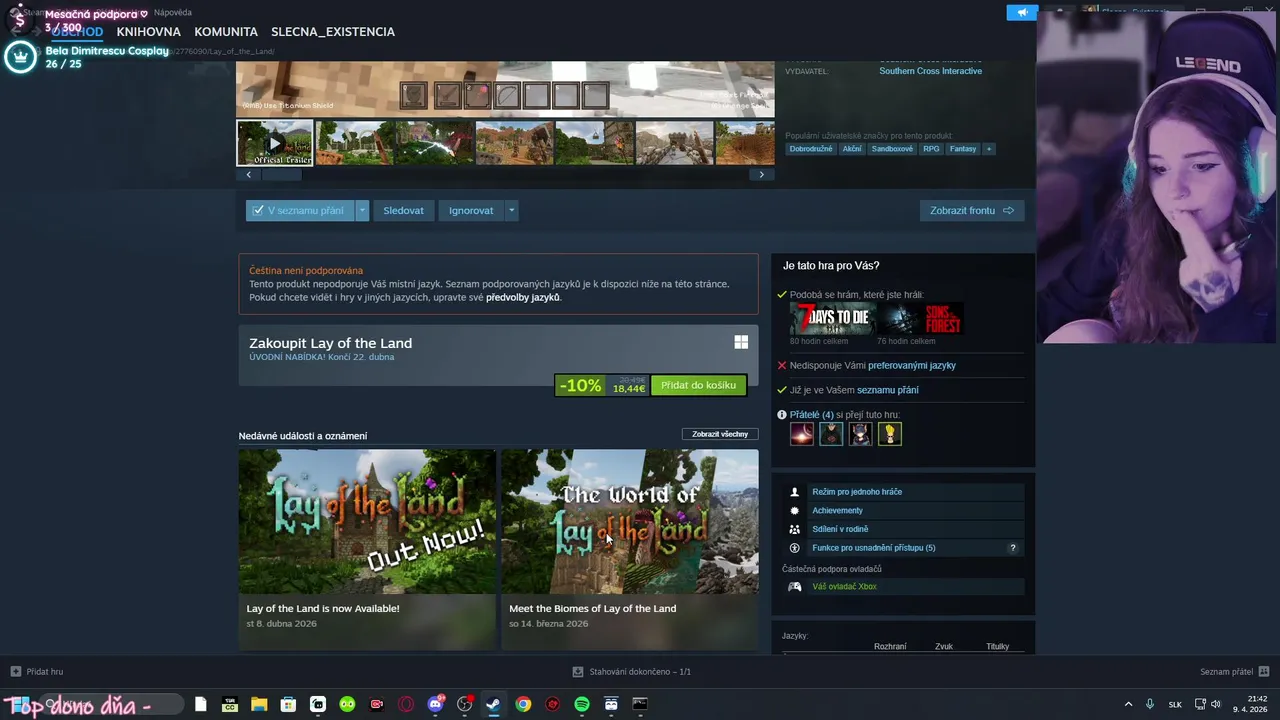1280x720 pixels.
Task: Go to previous screenshot thumbnail with left arrow
Action: coord(249,174)
